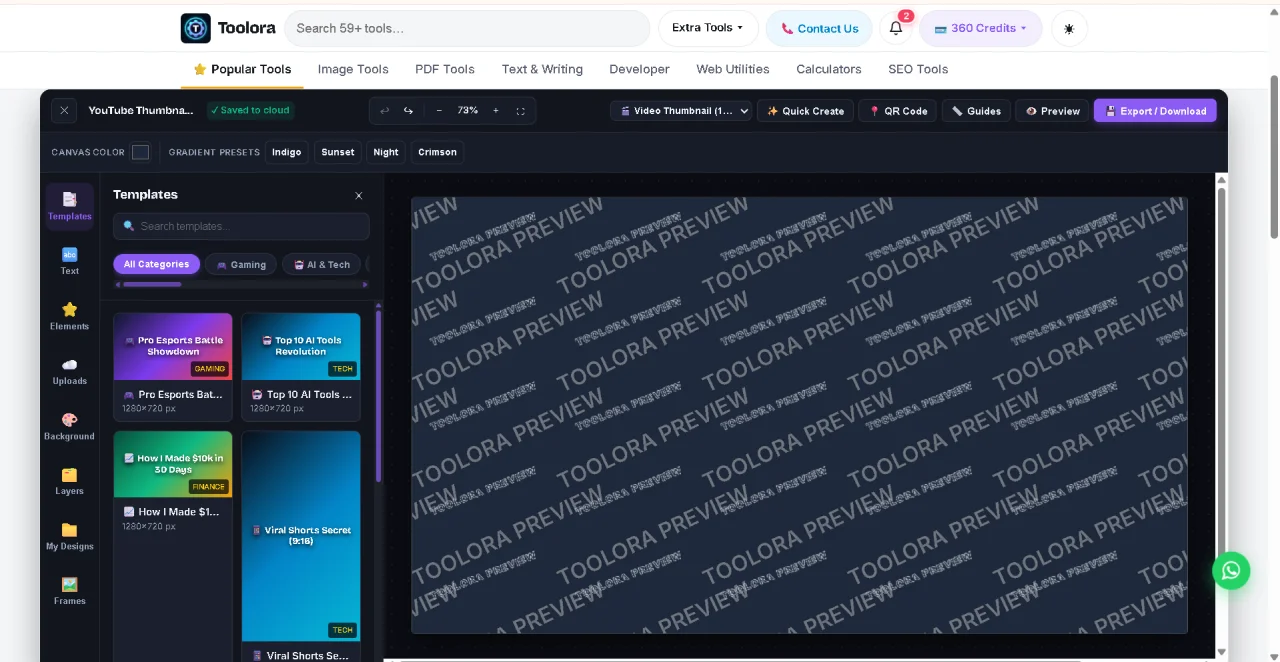Close the Templates panel
1280x662 pixels.
pos(359,196)
